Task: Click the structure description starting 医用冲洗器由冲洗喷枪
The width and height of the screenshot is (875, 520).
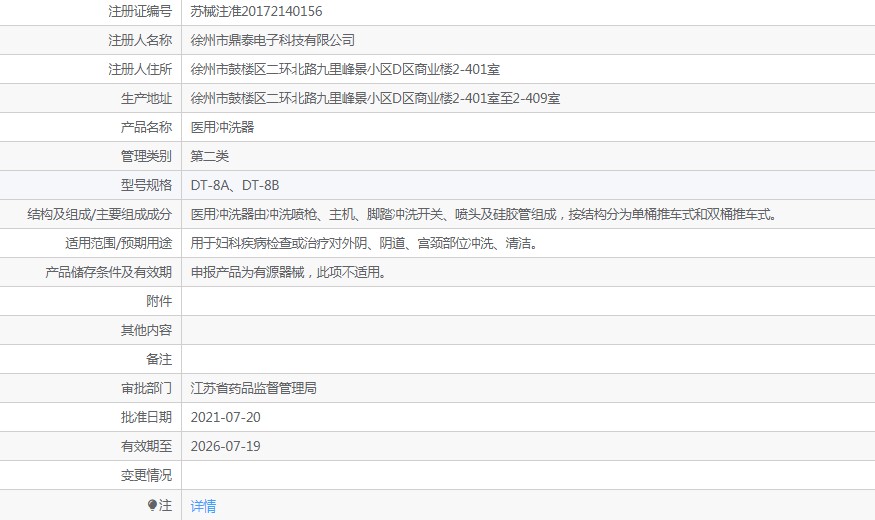Action: [x=484, y=214]
